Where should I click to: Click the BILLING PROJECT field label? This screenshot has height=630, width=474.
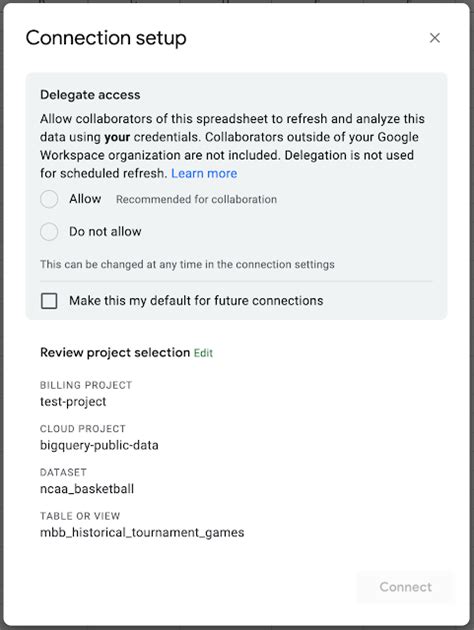pos(86,385)
